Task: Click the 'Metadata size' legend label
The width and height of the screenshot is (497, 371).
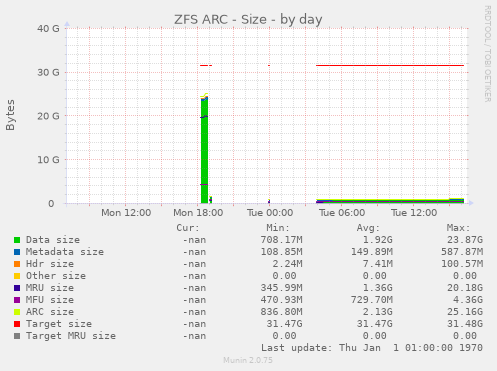Action: [65, 252]
